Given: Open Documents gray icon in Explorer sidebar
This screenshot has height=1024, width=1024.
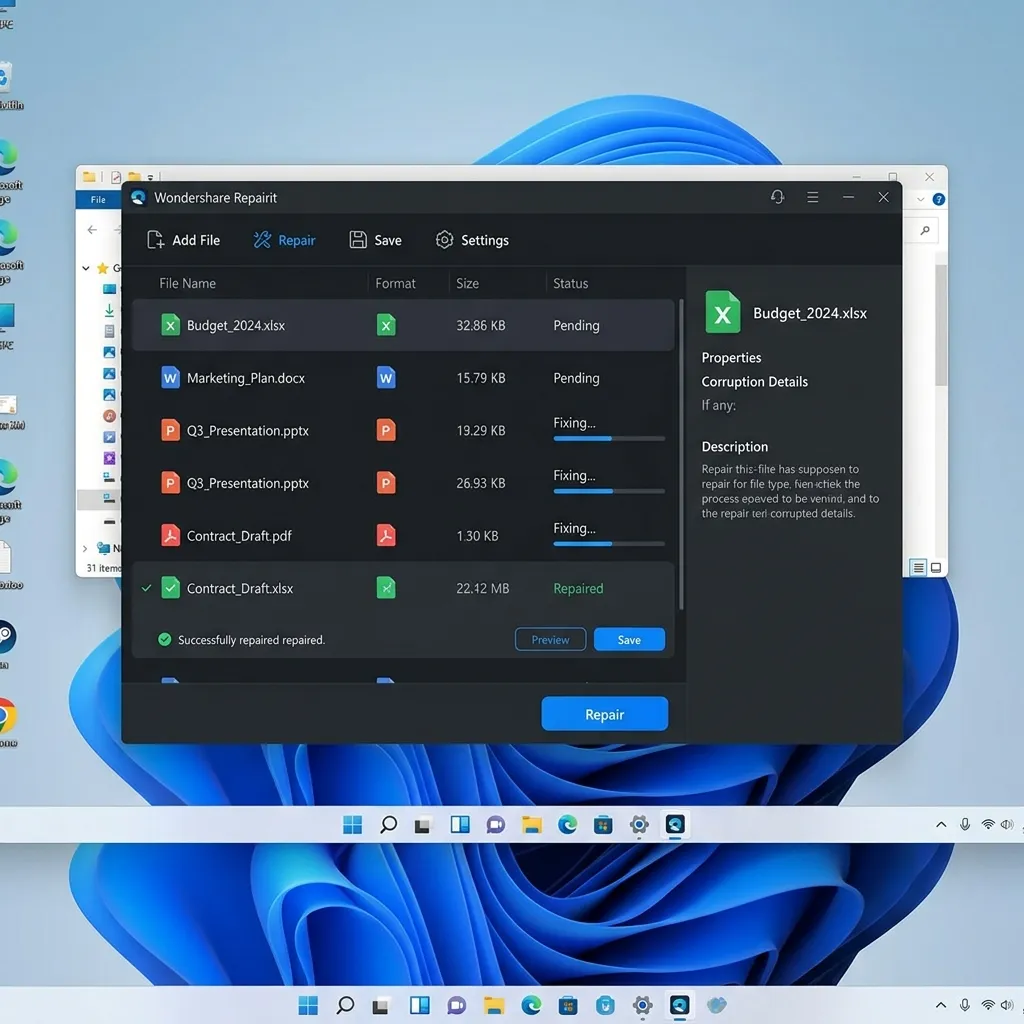Looking at the screenshot, I should point(109,331).
